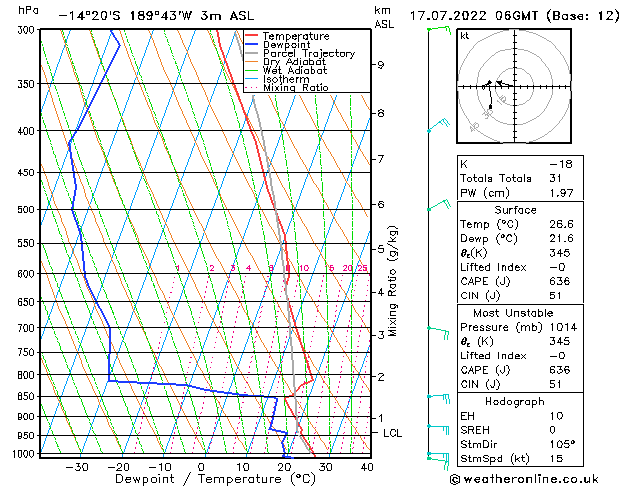Click the surface Dewp value '21.6'
This screenshot has height=486, width=629.
click(561, 239)
